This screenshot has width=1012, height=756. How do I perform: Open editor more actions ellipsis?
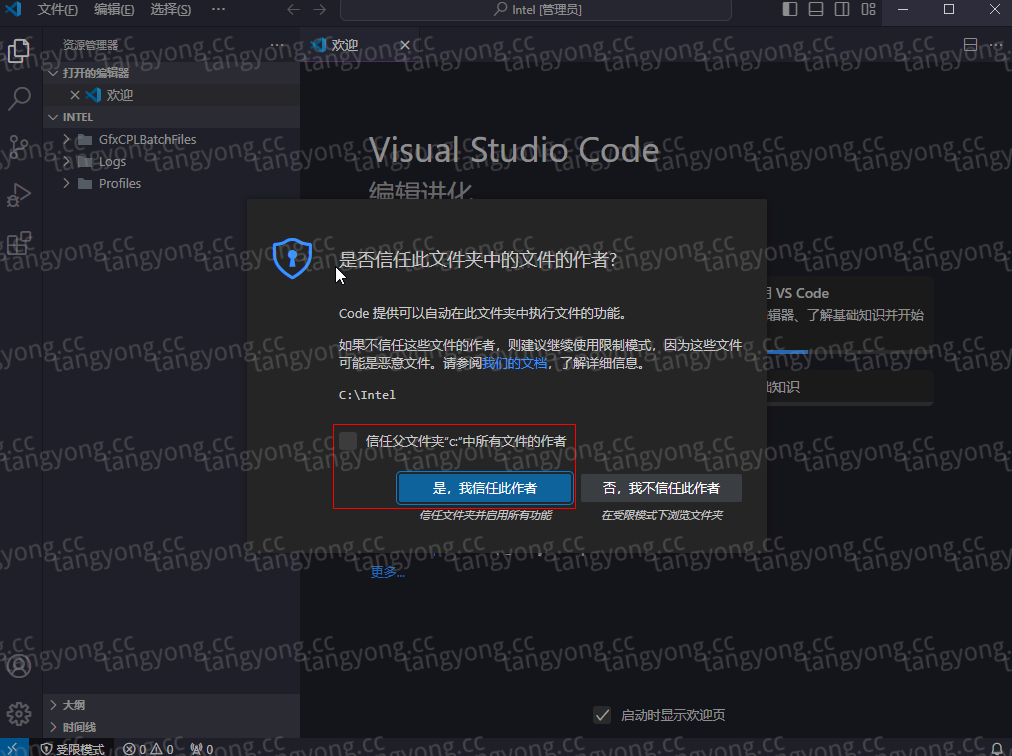point(996,45)
